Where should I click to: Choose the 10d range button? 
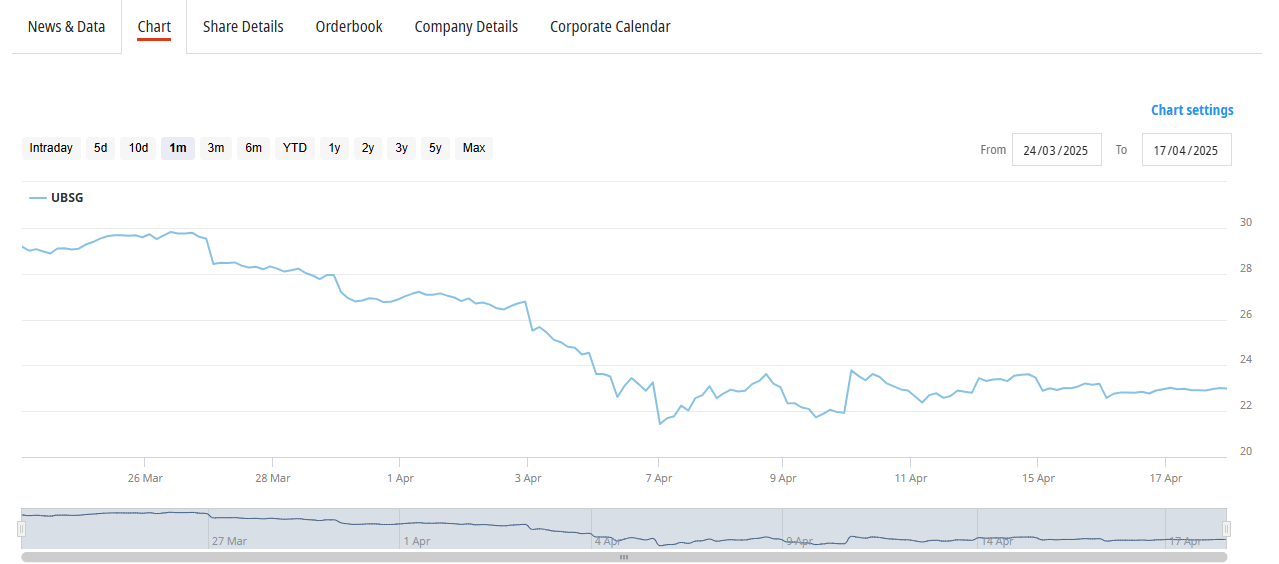click(138, 149)
